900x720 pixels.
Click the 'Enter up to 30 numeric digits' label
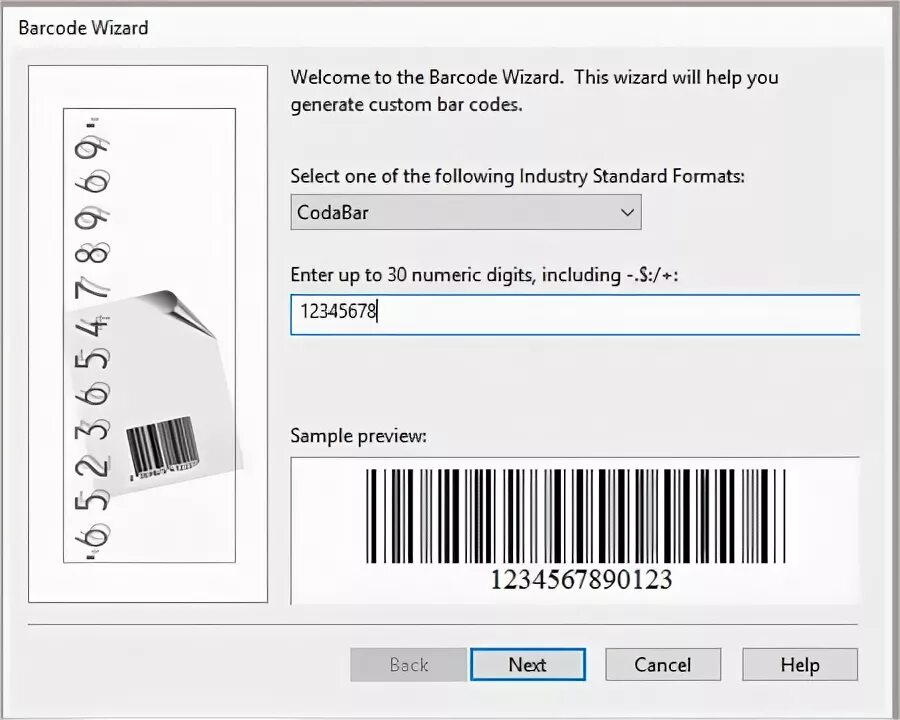pos(484,275)
